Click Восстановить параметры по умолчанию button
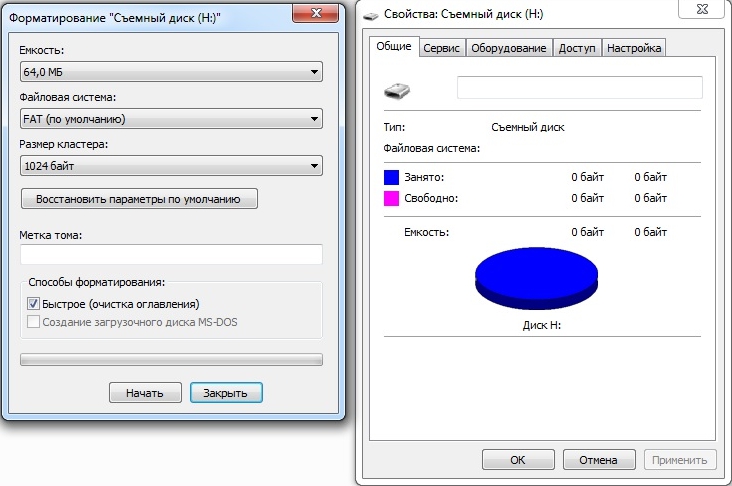This screenshot has height=486, width=732. 139,199
